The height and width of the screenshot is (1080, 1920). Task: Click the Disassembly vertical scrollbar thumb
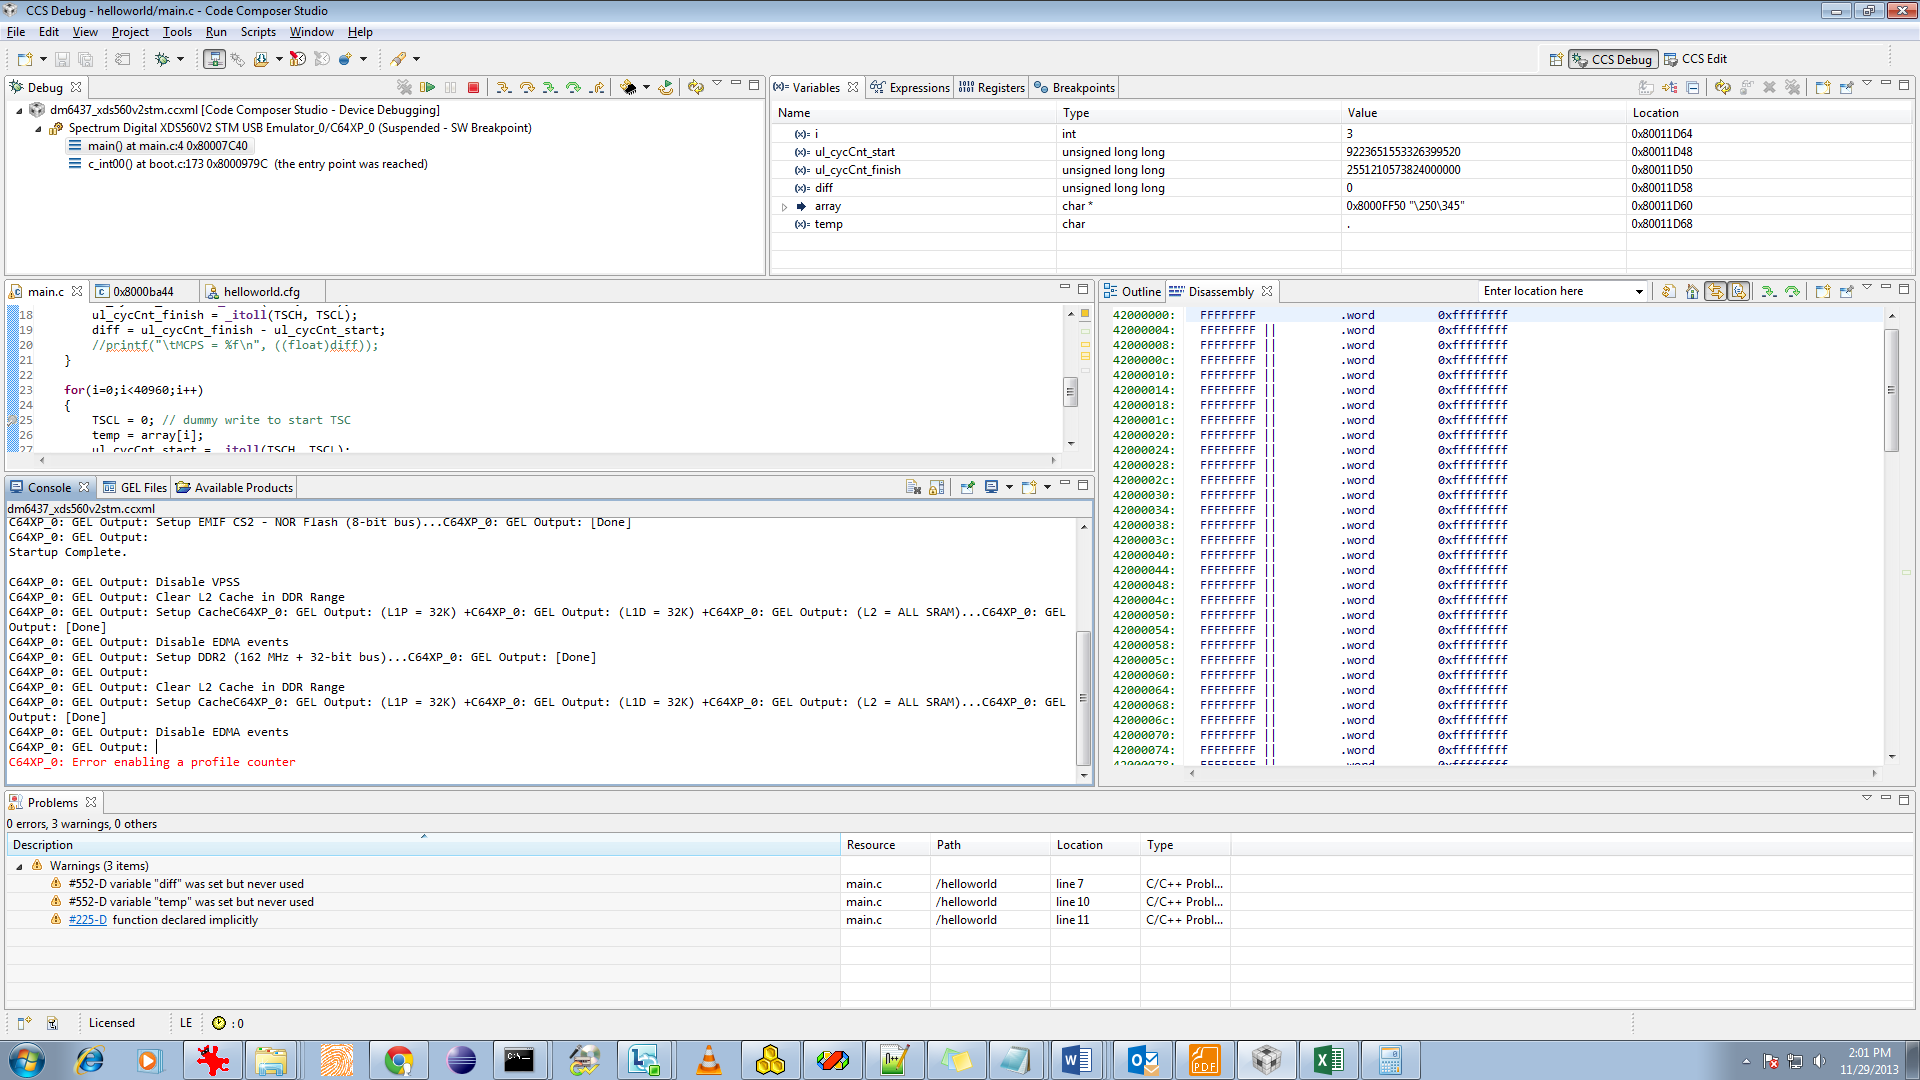click(1891, 390)
